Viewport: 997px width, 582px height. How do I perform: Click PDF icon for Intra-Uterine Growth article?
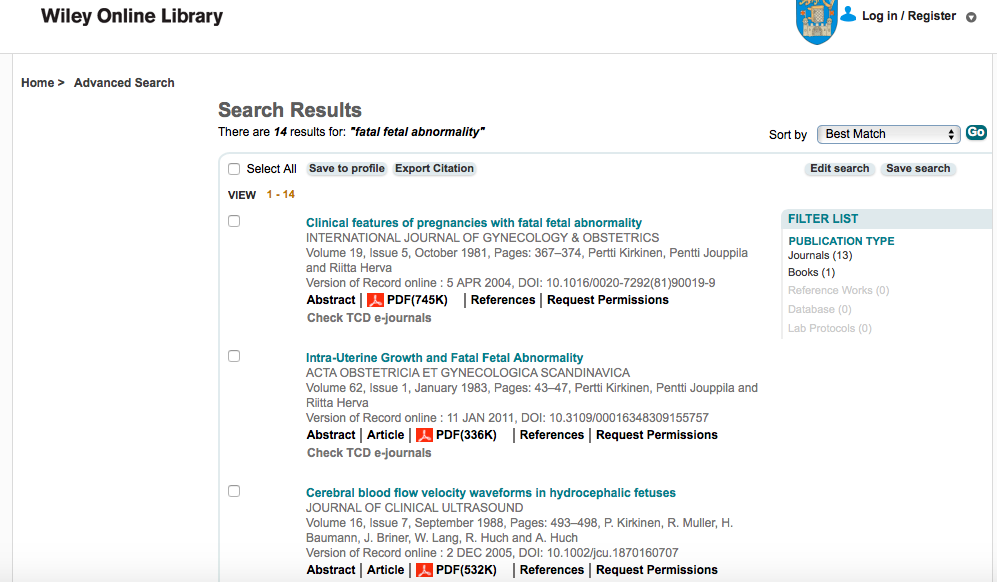(424, 435)
